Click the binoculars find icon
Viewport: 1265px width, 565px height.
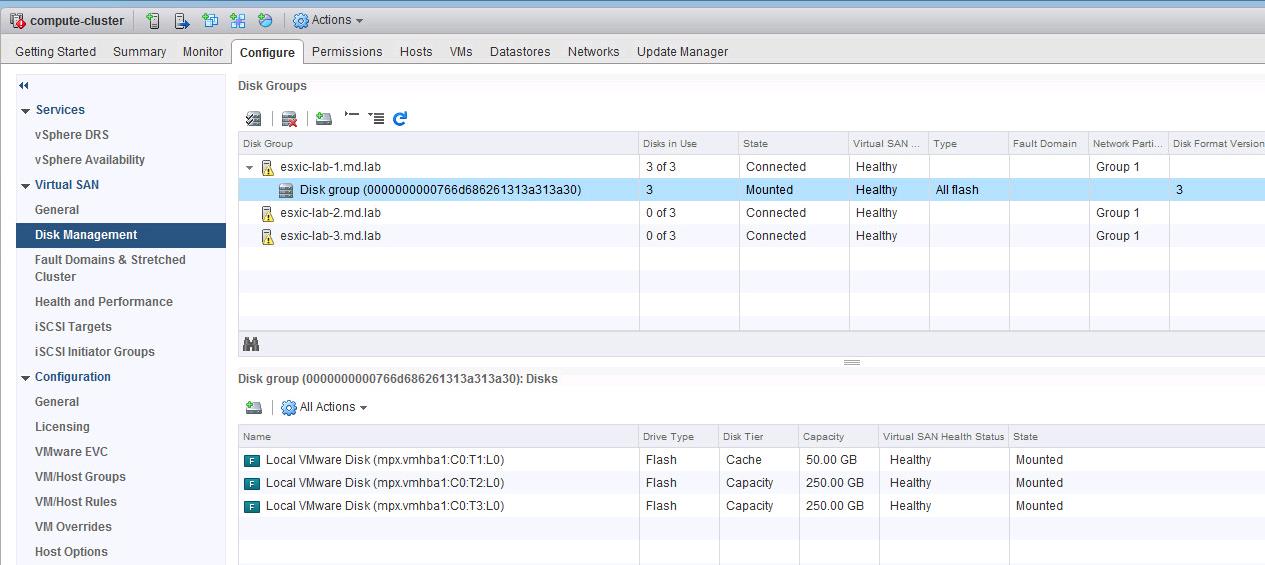click(251, 344)
